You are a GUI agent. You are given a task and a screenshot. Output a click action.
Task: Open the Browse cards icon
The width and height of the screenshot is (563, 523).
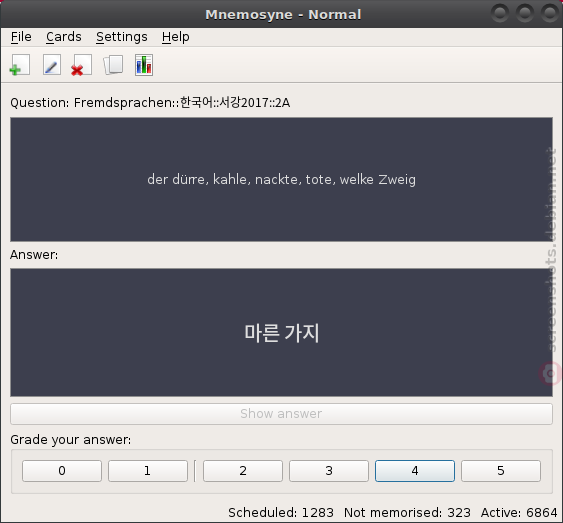[113, 65]
